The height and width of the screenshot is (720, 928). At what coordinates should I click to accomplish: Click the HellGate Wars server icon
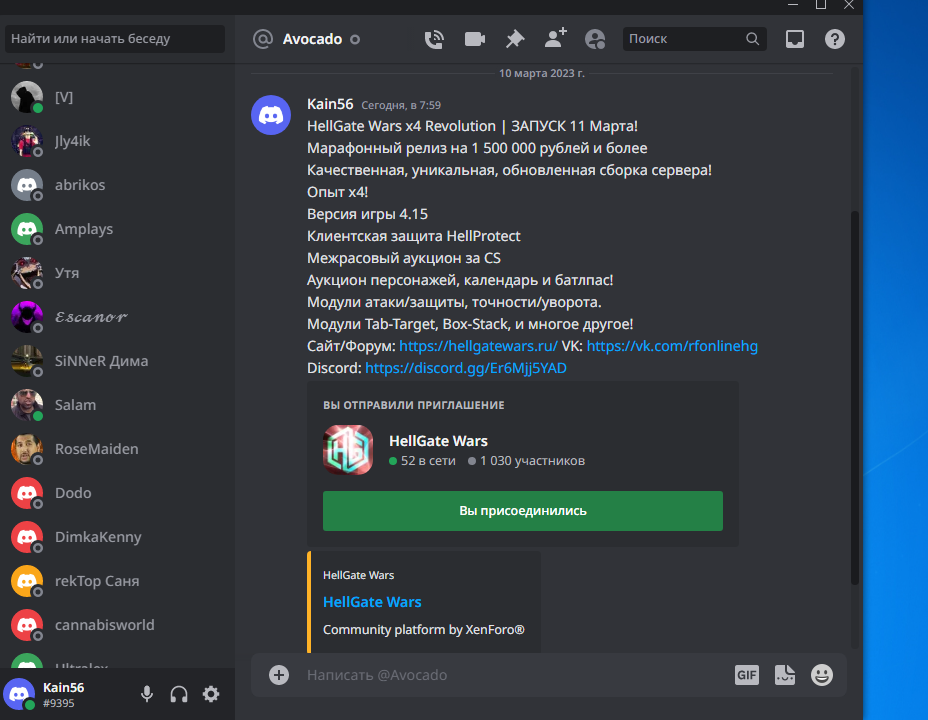(x=348, y=450)
